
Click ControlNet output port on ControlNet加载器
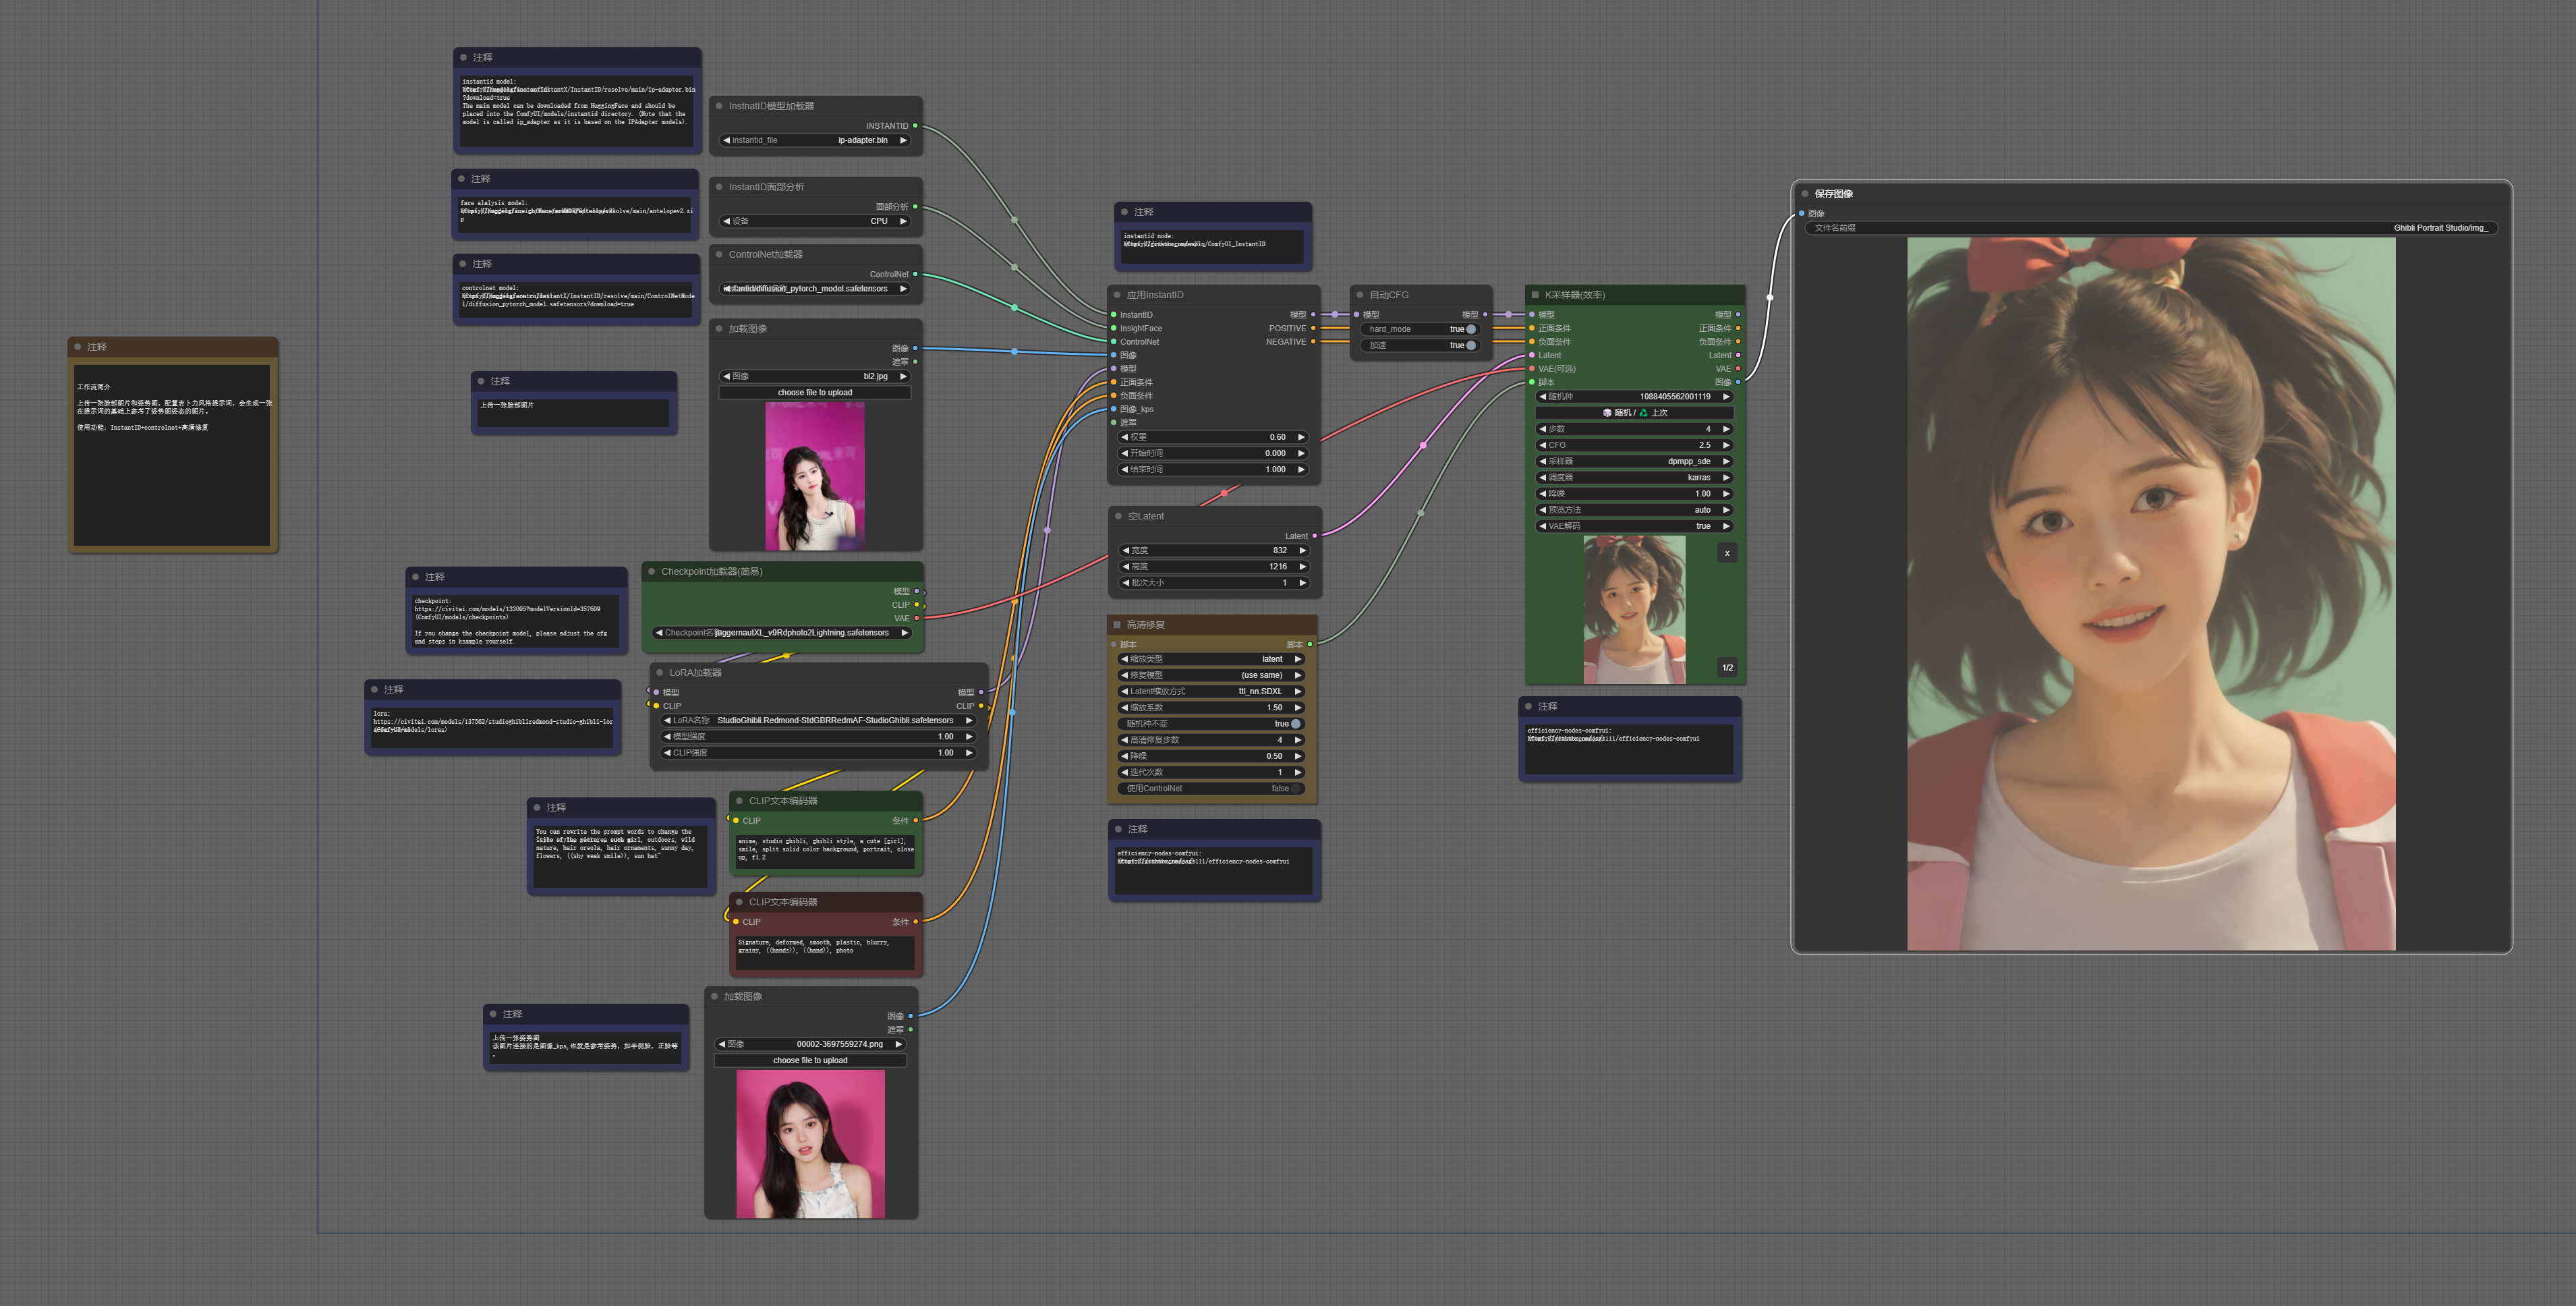915,274
